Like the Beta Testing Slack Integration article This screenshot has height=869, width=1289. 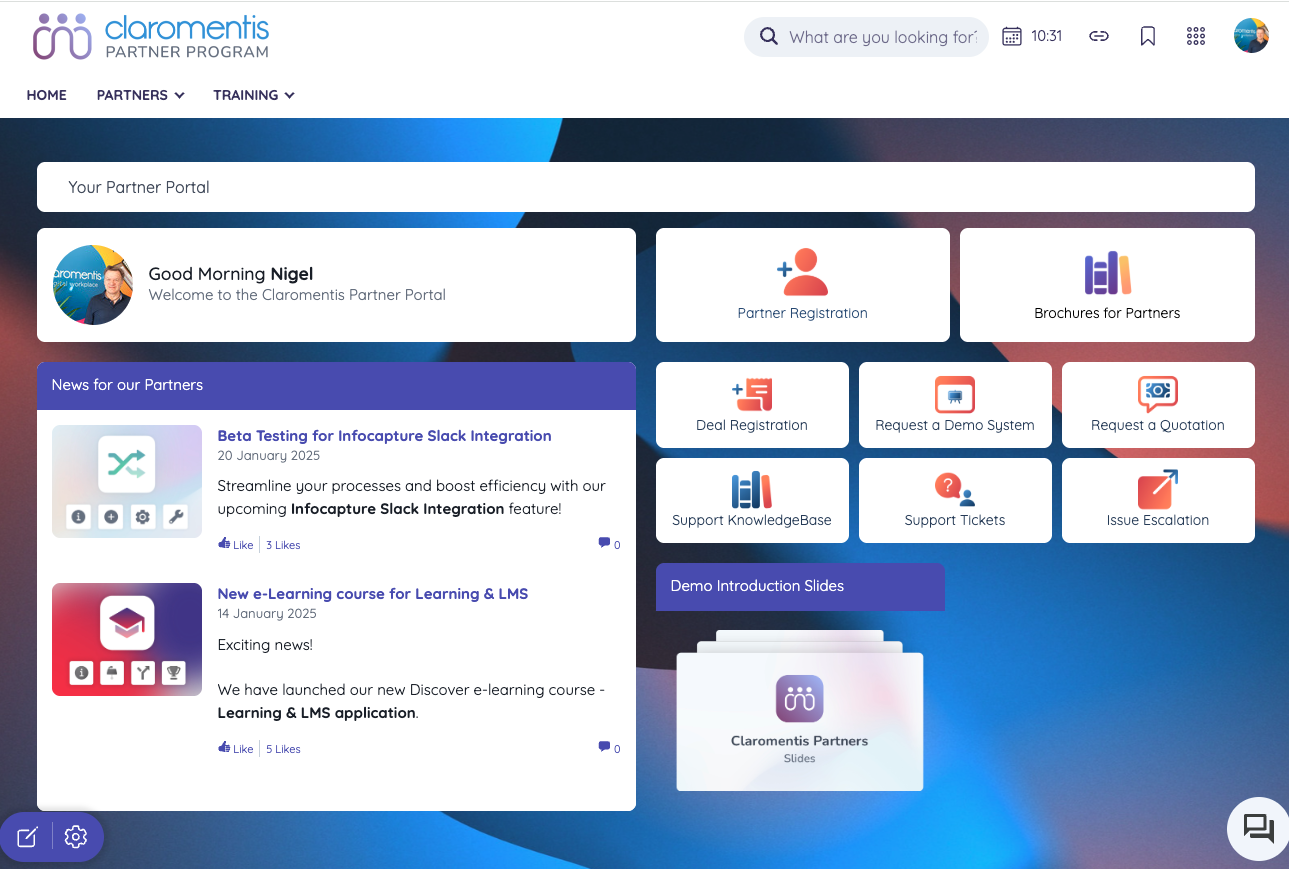[x=236, y=545]
